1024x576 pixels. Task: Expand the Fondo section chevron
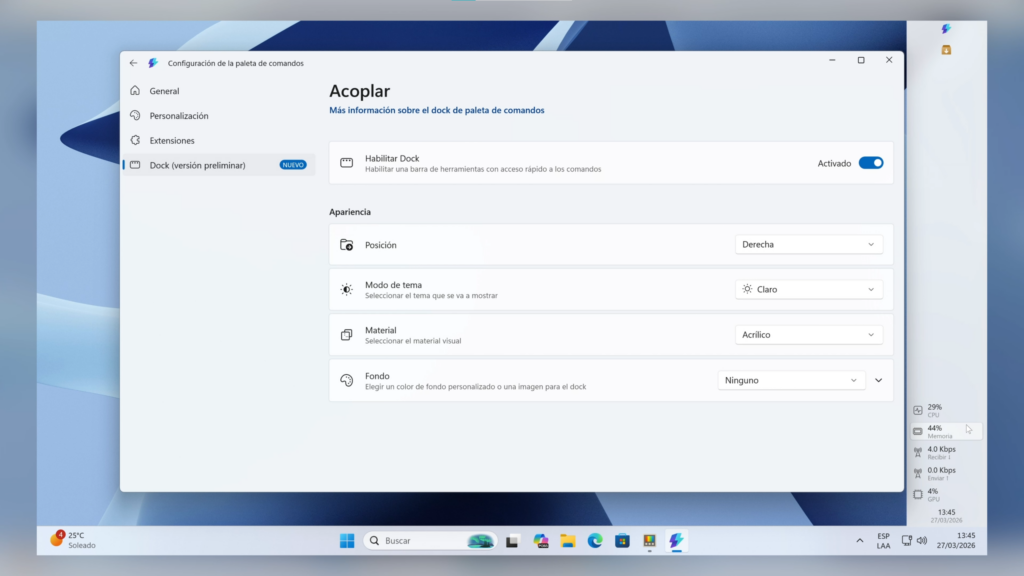coord(878,380)
